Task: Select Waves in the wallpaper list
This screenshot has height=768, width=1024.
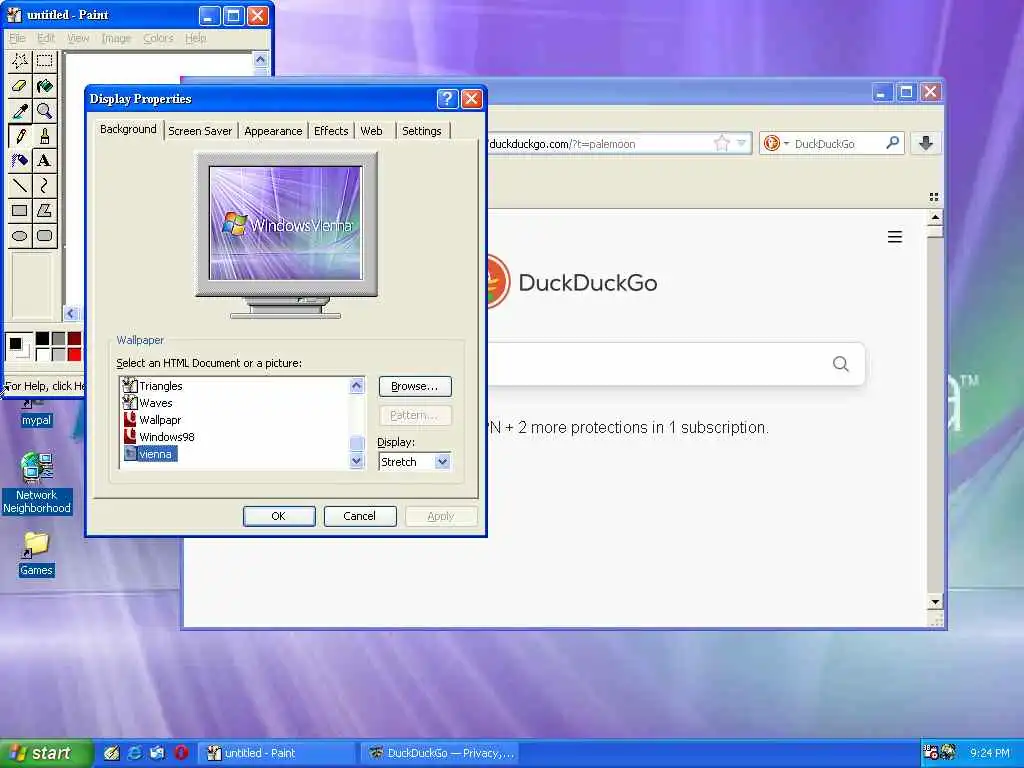Action: click(155, 403)
